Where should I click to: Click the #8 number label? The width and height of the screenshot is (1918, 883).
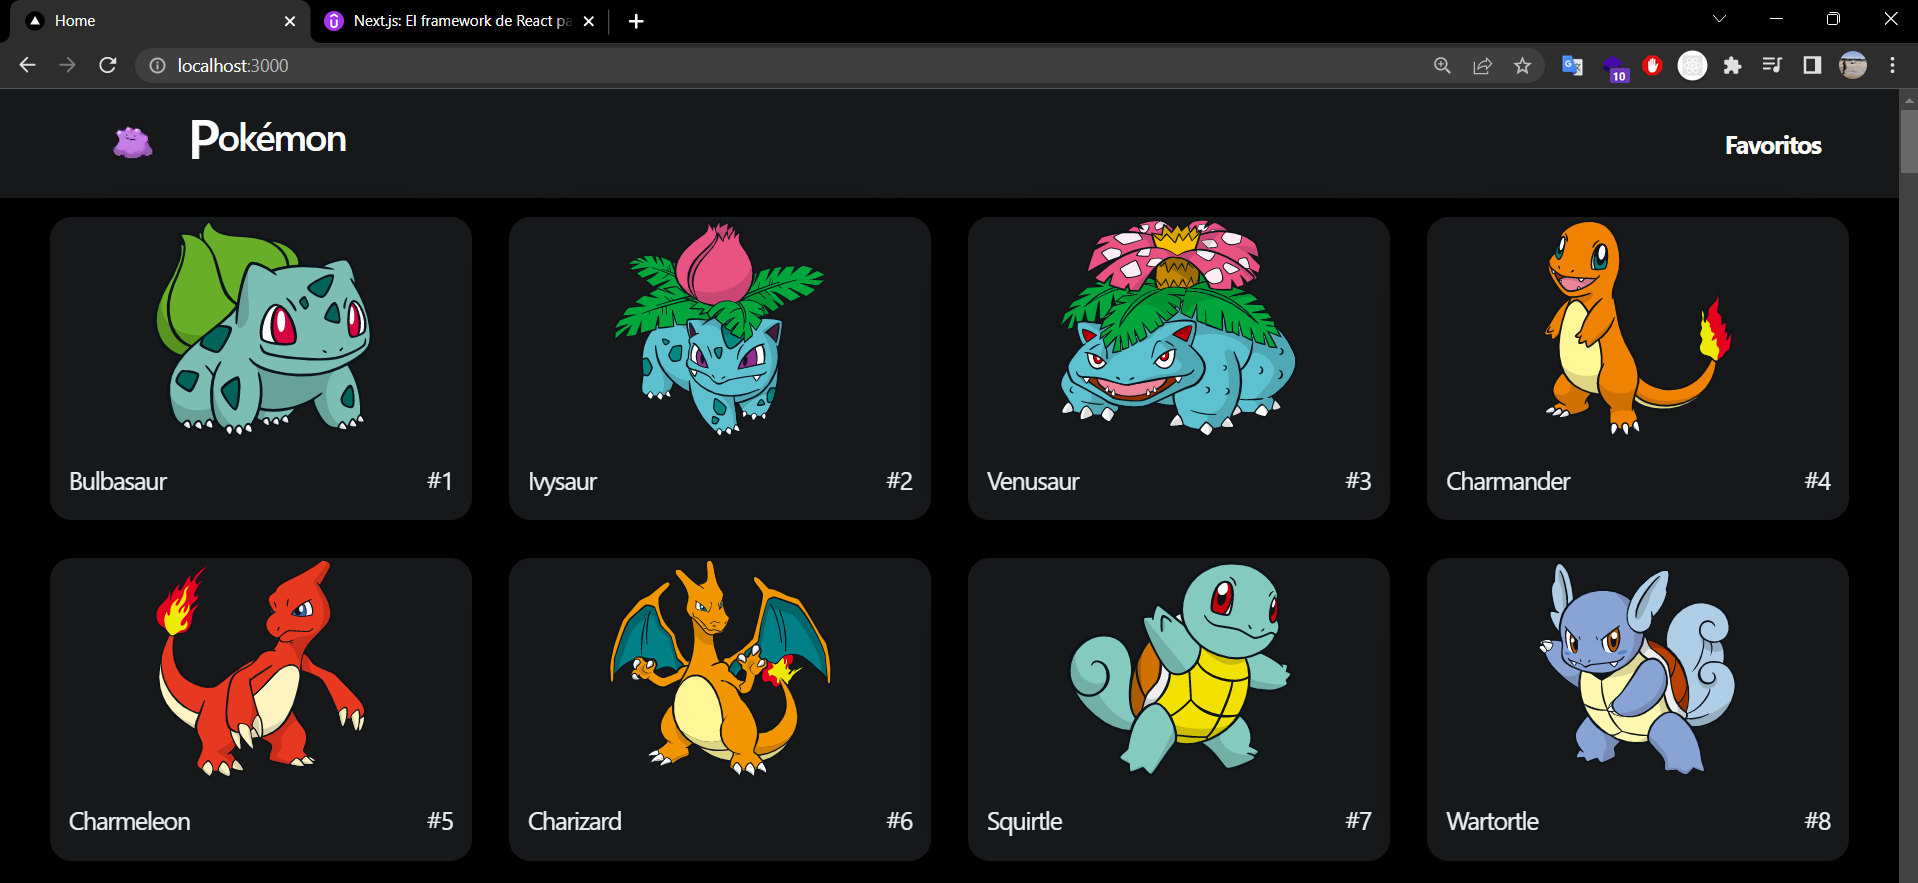click(x=1817, y=821)
